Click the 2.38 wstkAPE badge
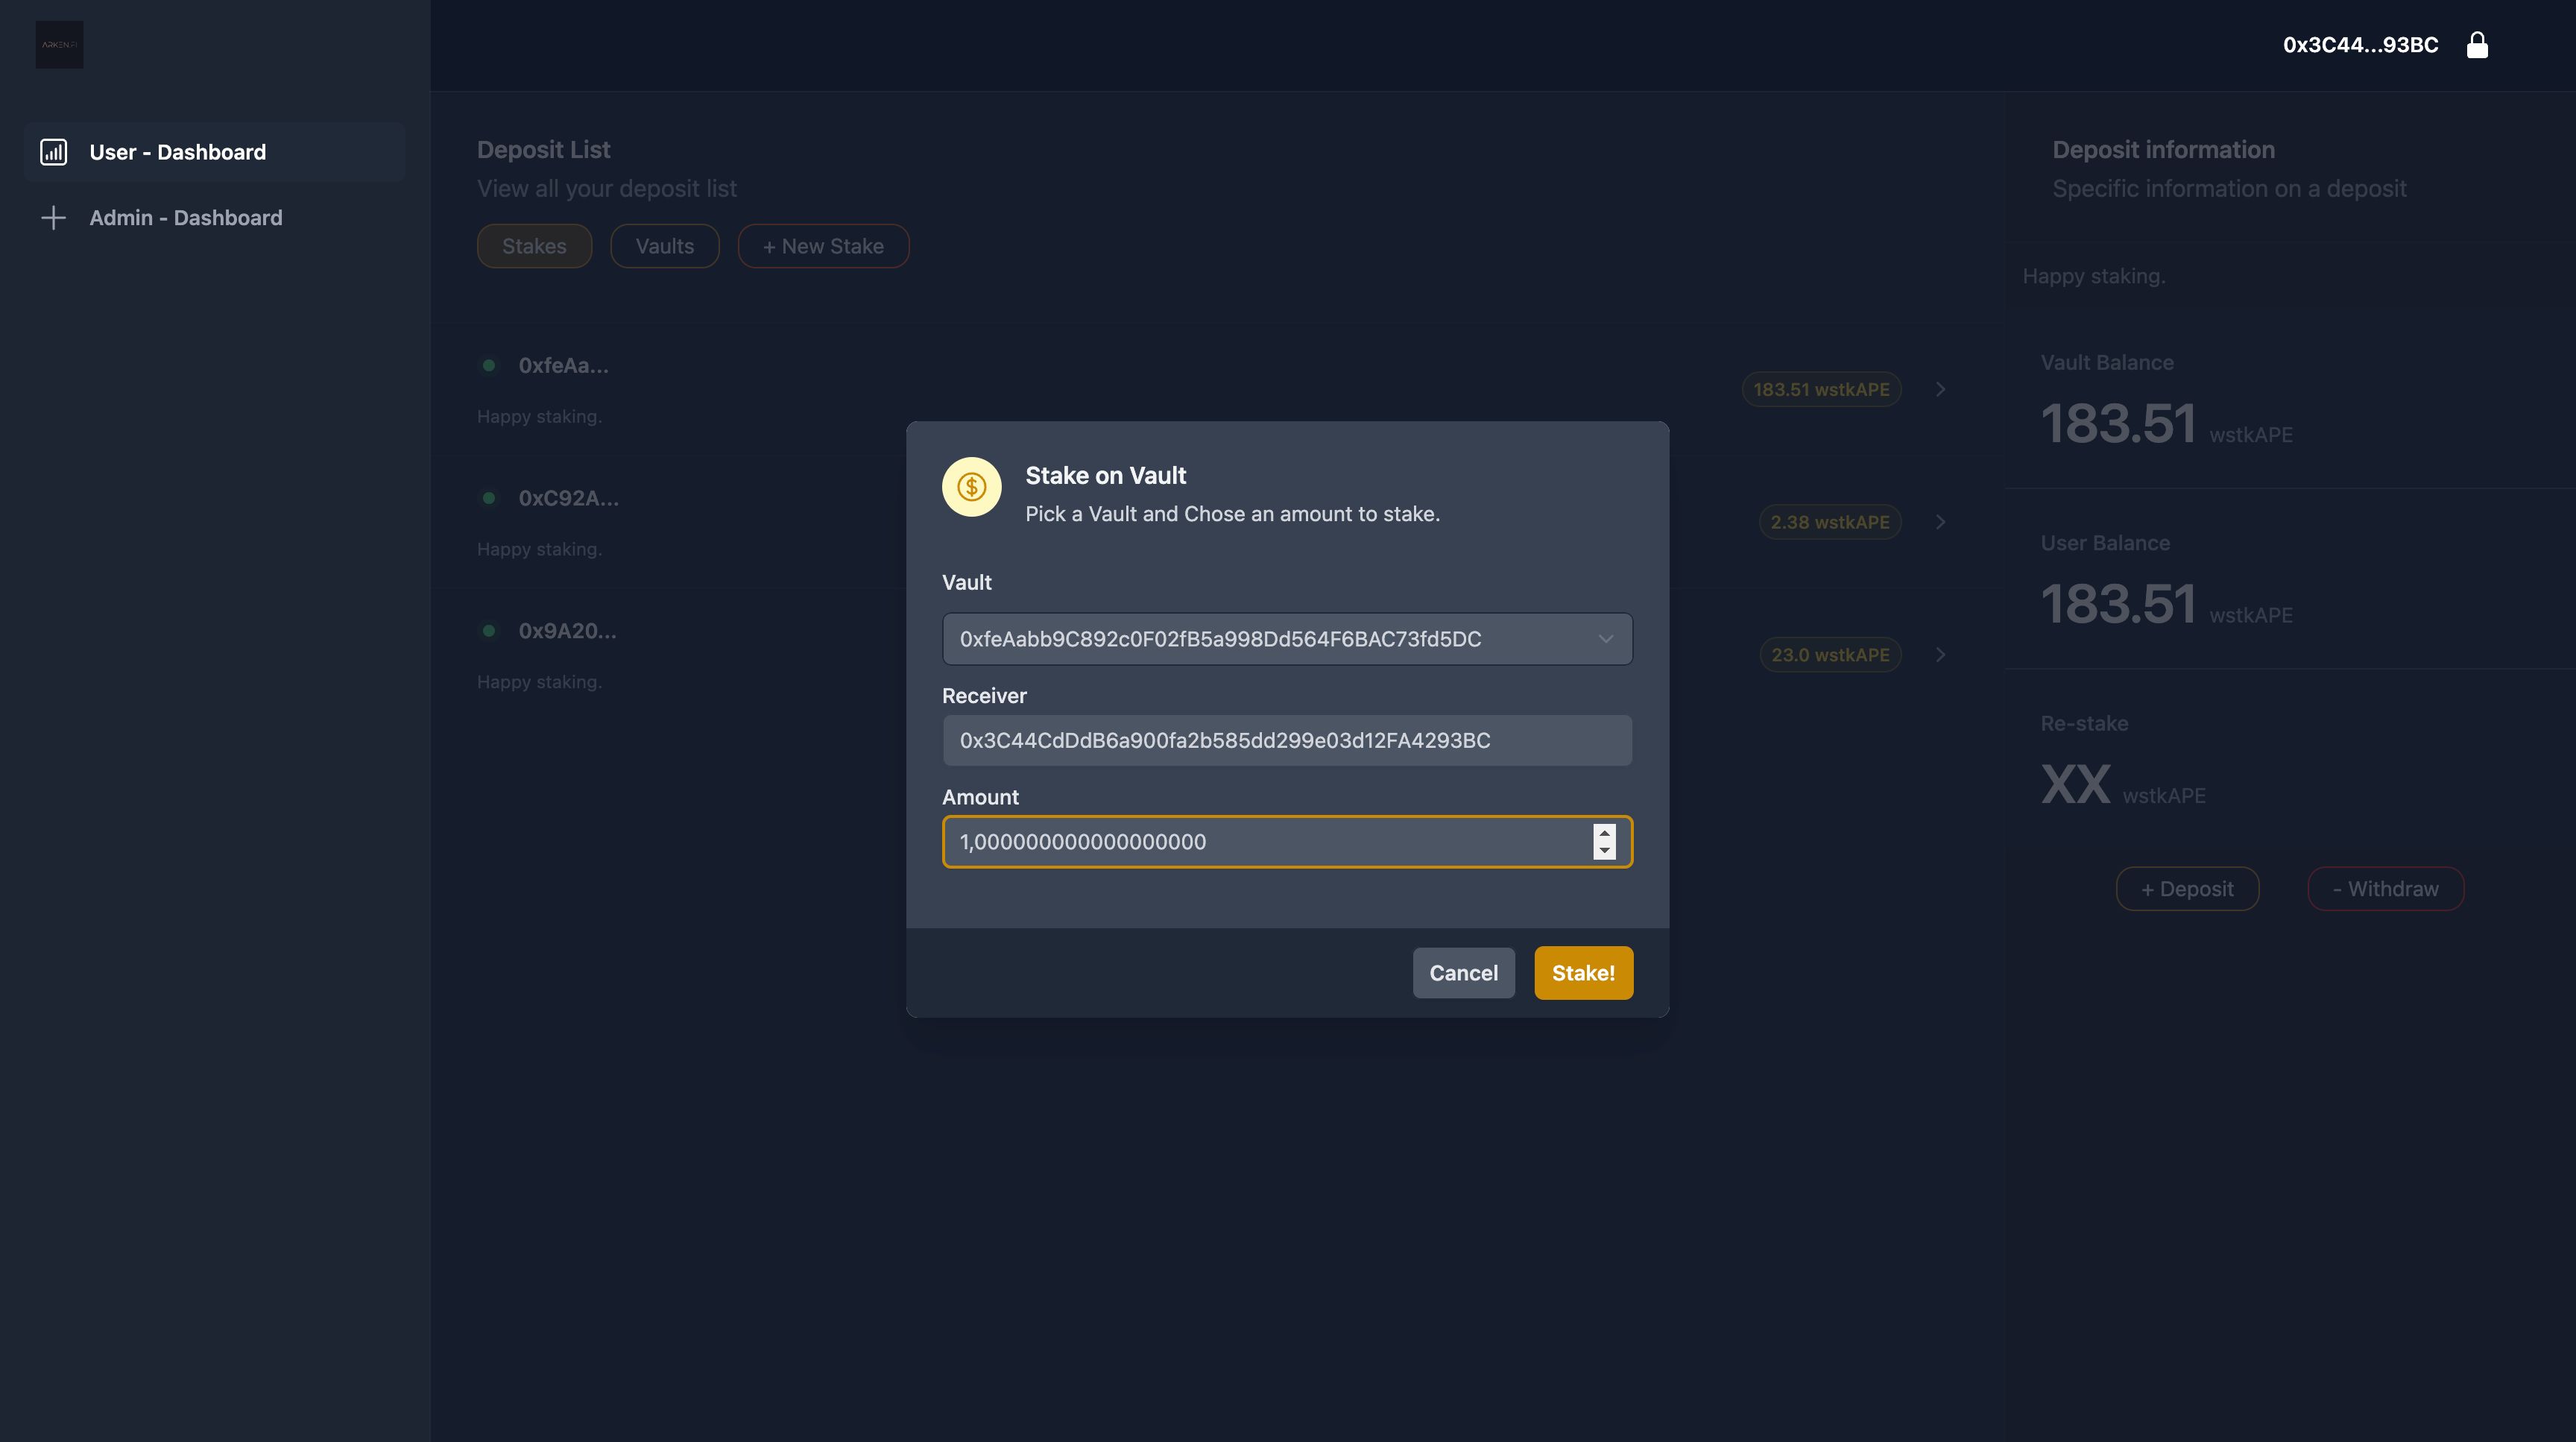The height and width of the screenshot is (1442, 2576). tap(1829, 522)
